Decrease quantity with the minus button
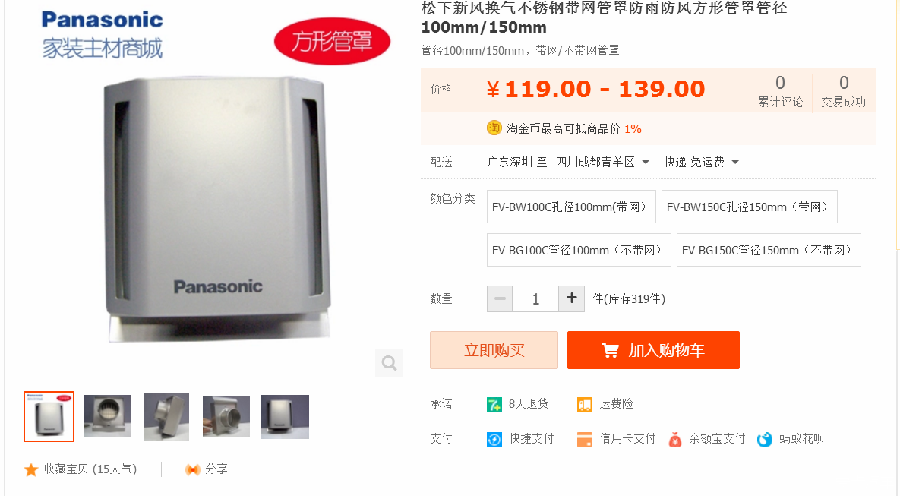The width and height of the screenshot is (900, 496). click(x=500, y=299)
